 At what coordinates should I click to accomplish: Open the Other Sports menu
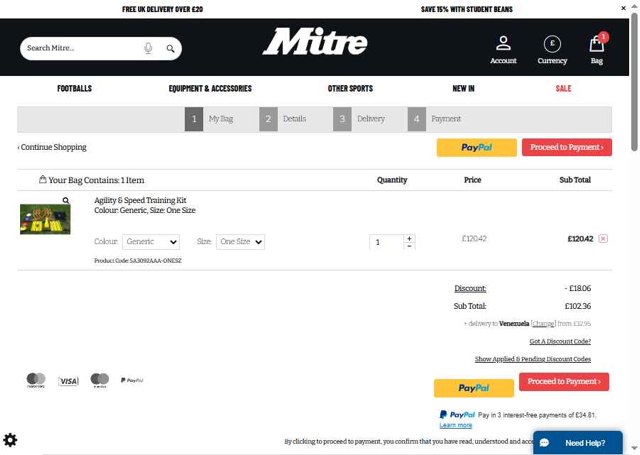[x=350, y=89]
